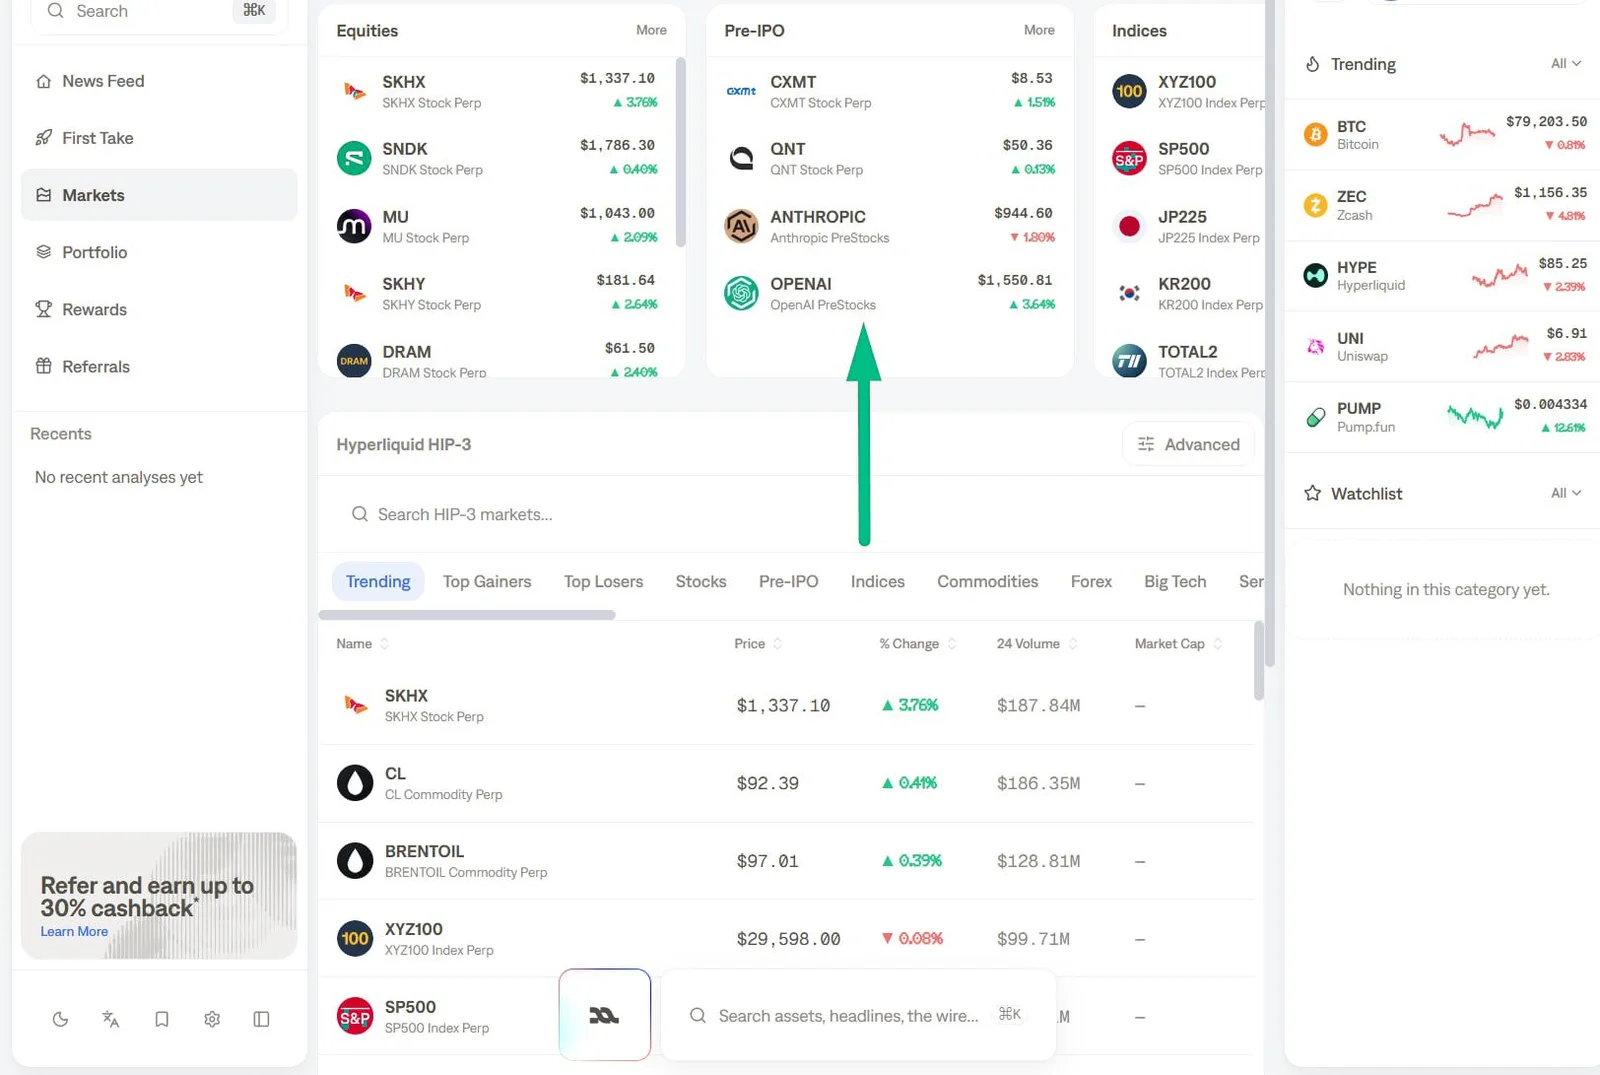This screenshot has height=1075, width=1600.
Task: Click the Equities list vertical scrollbar
Action: point(681,152)
